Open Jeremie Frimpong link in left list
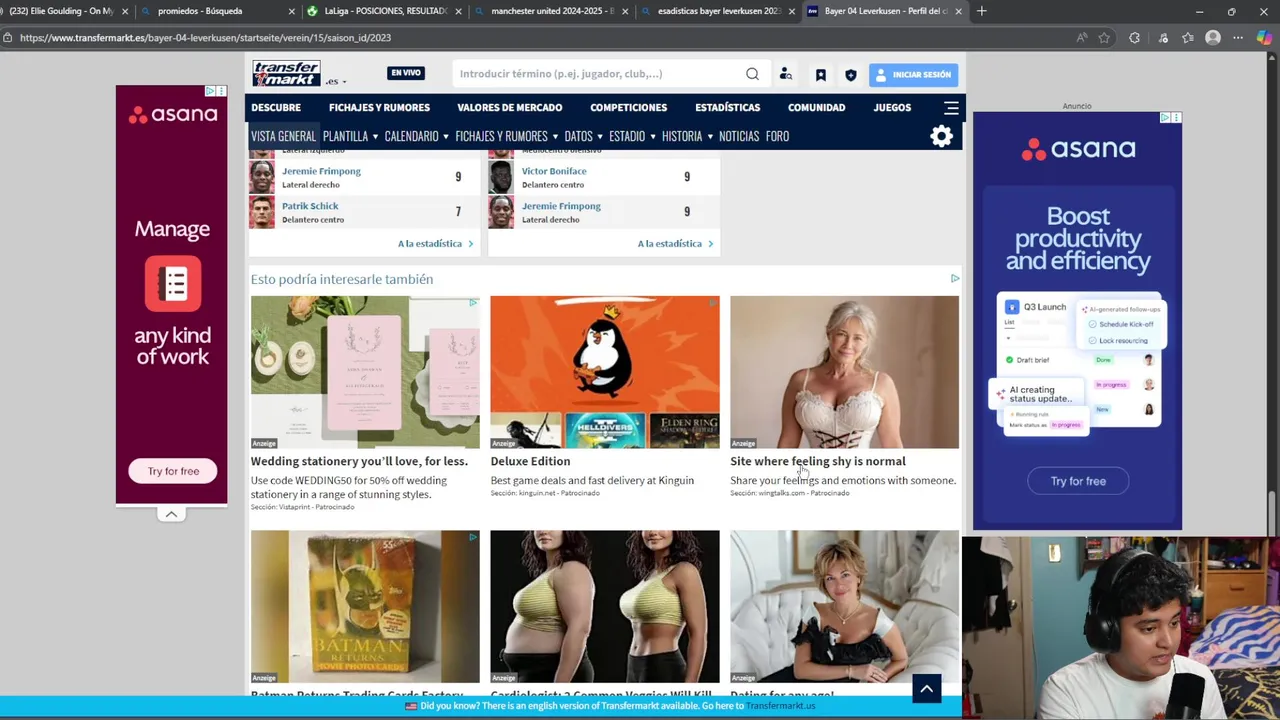This screenshot has height=720, width=1280. point(321,171)
